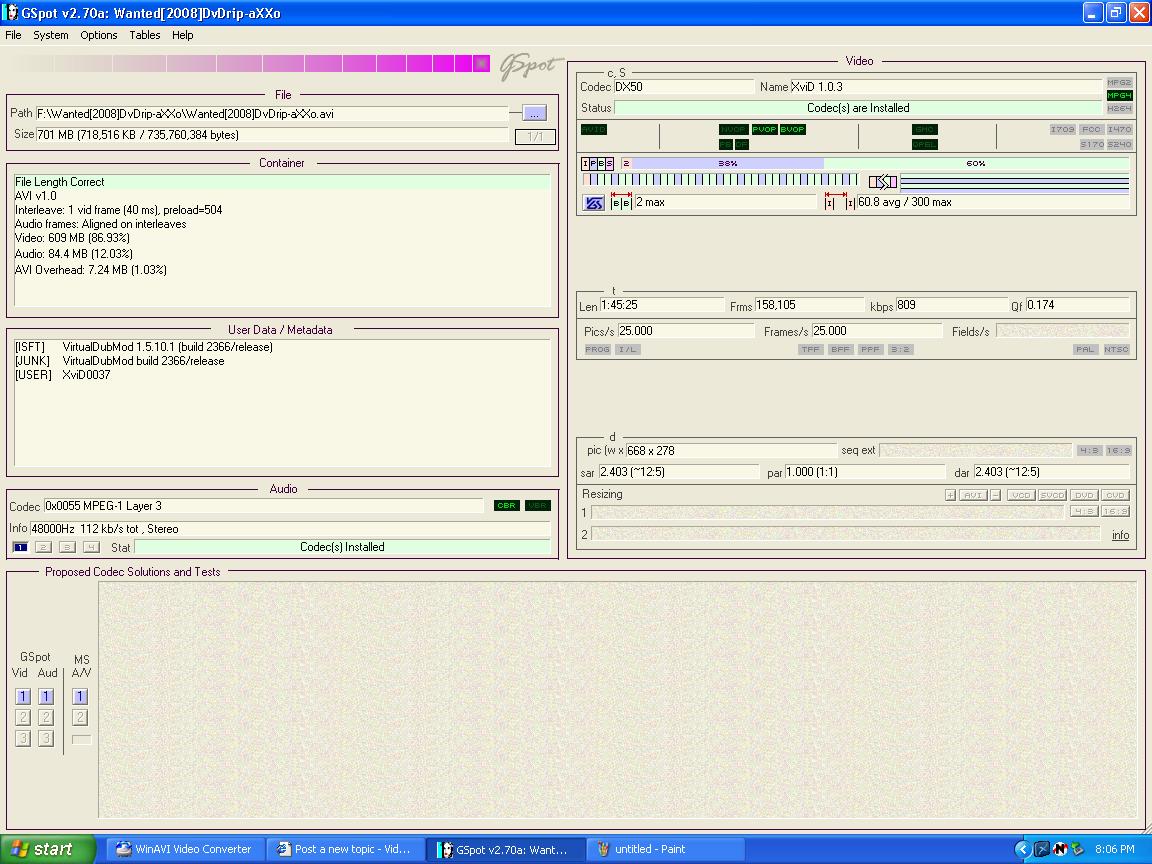1152x864 pixels.
Task: Click the Resizing plus button
Action: coord(950,495)
